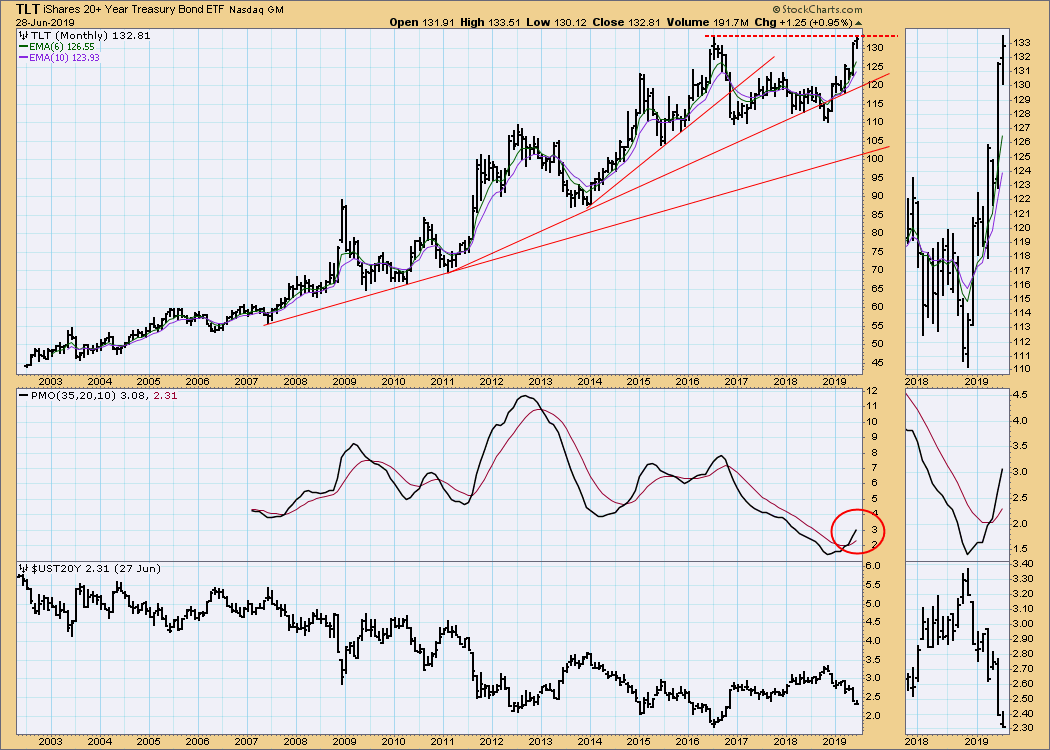Click the EMA(6) 126.55 legend entry
Image resolution: width=1050 pixels, height=750 pixels.
[61, 47]
